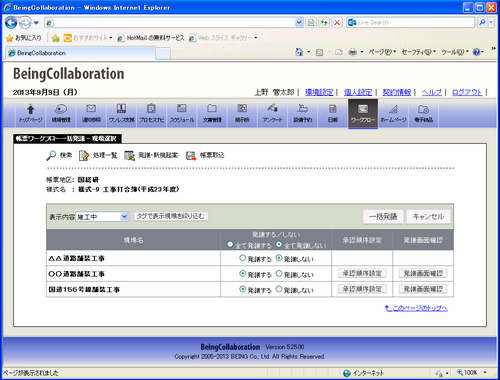
Task: Open the セーフティ(S) menu dropdown
Action: [x=419, y=52]
